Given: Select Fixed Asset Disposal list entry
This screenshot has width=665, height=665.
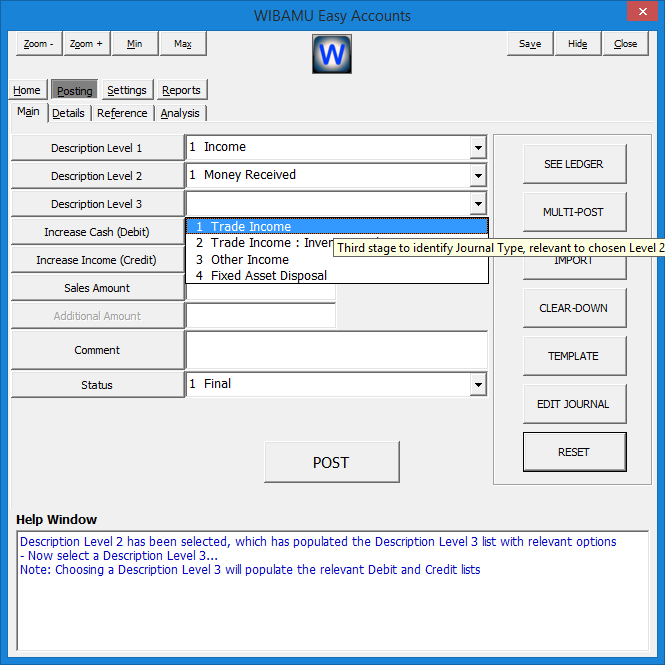Looking at the screenshot, I should (x=268, y=275).
